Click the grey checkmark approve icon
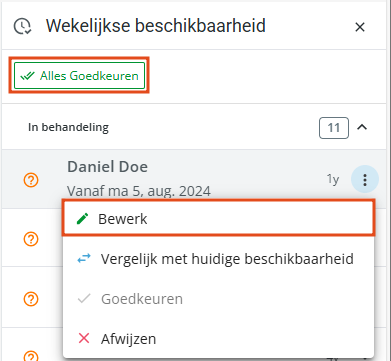Viewport: 391px width, 361px height. click(84, 299)
